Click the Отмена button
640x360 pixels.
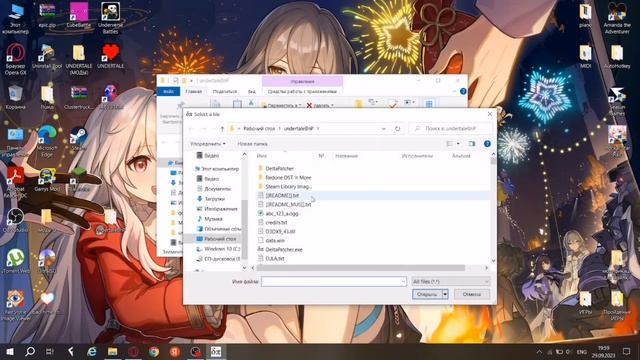471,294
